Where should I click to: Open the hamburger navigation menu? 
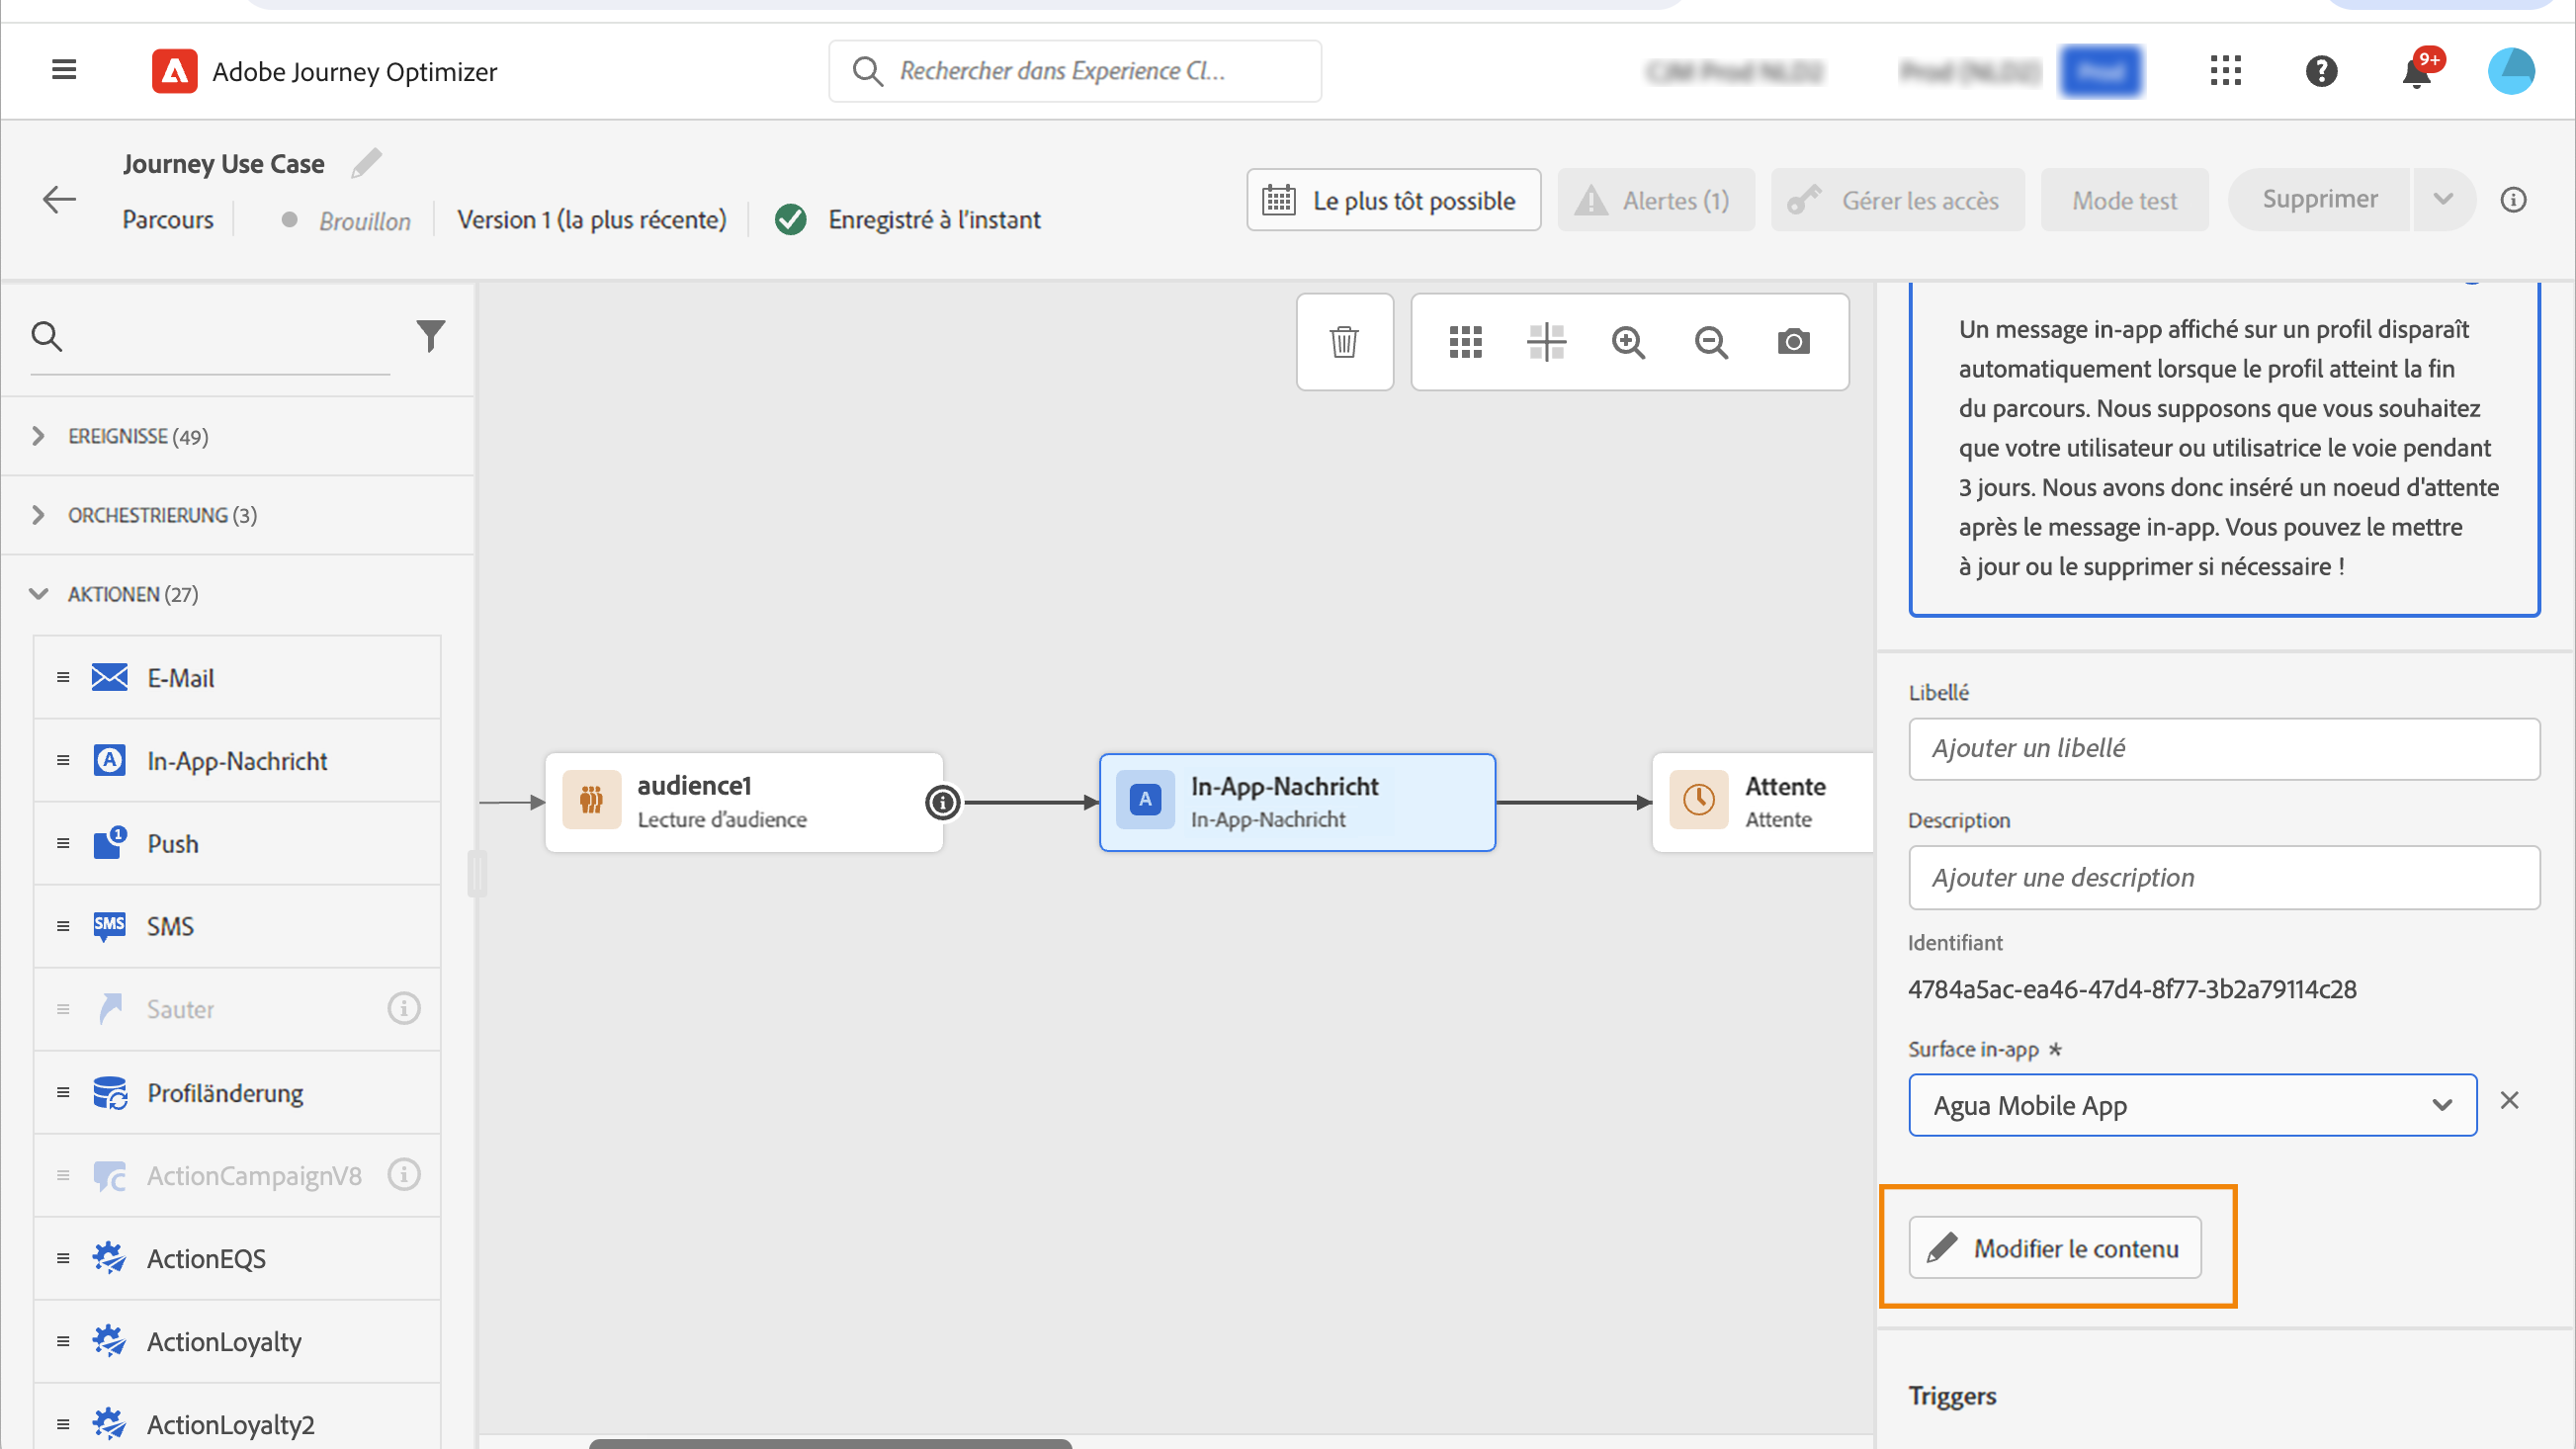(x=64, y=70)
